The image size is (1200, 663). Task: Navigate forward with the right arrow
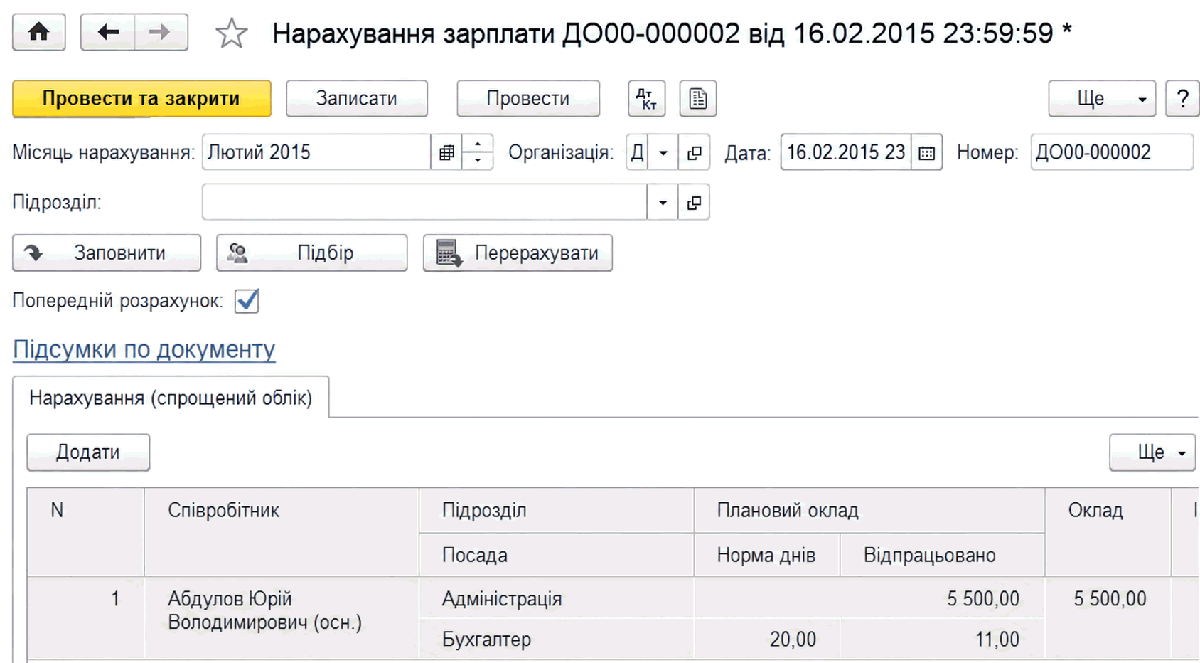[160, 33]
